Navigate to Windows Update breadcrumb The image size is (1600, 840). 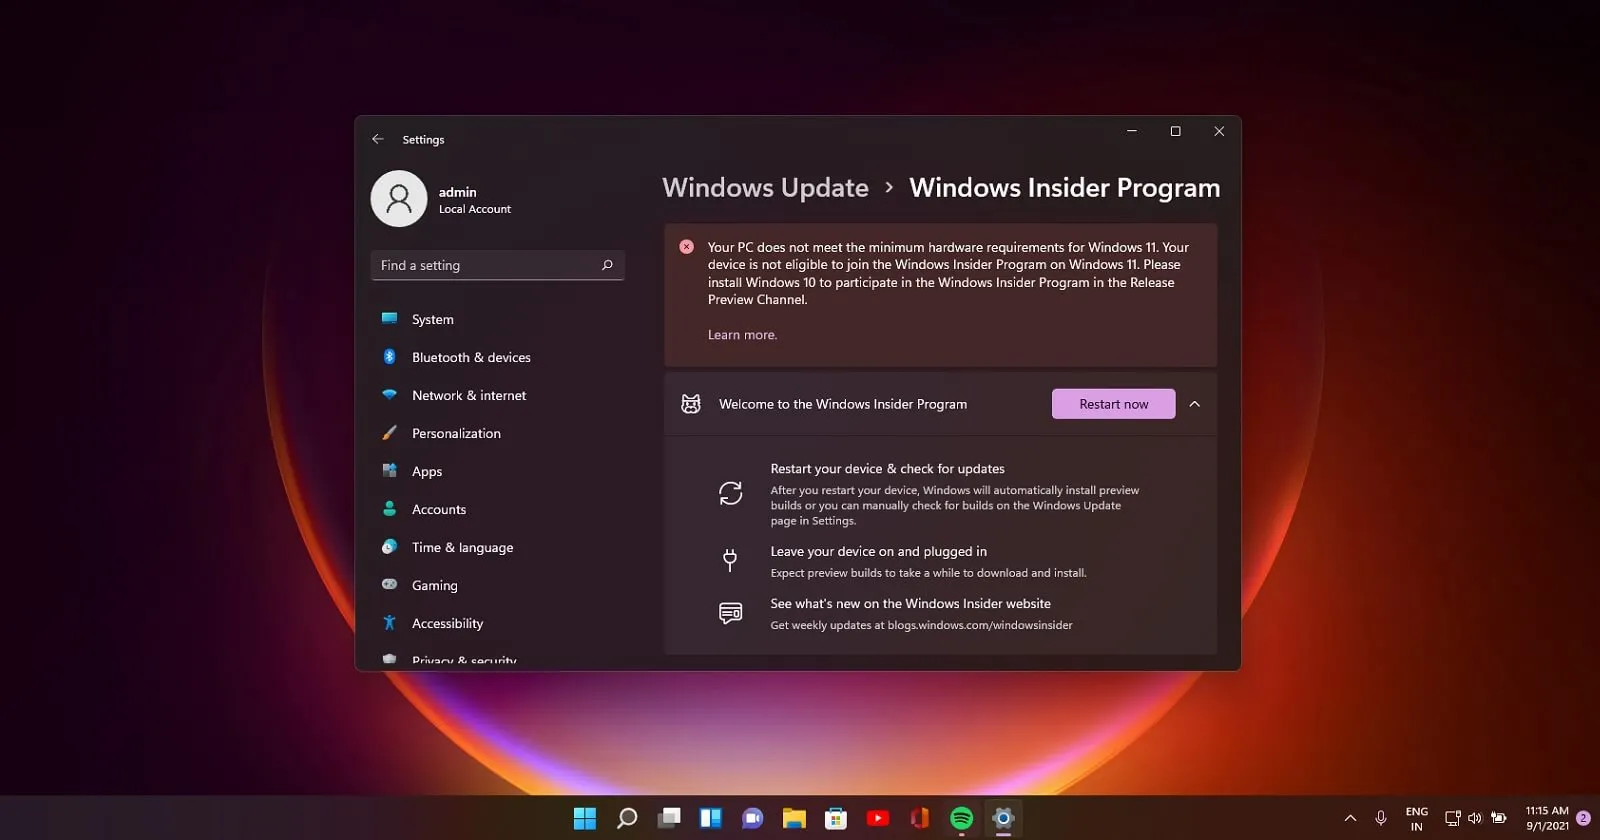pos(765,188)
